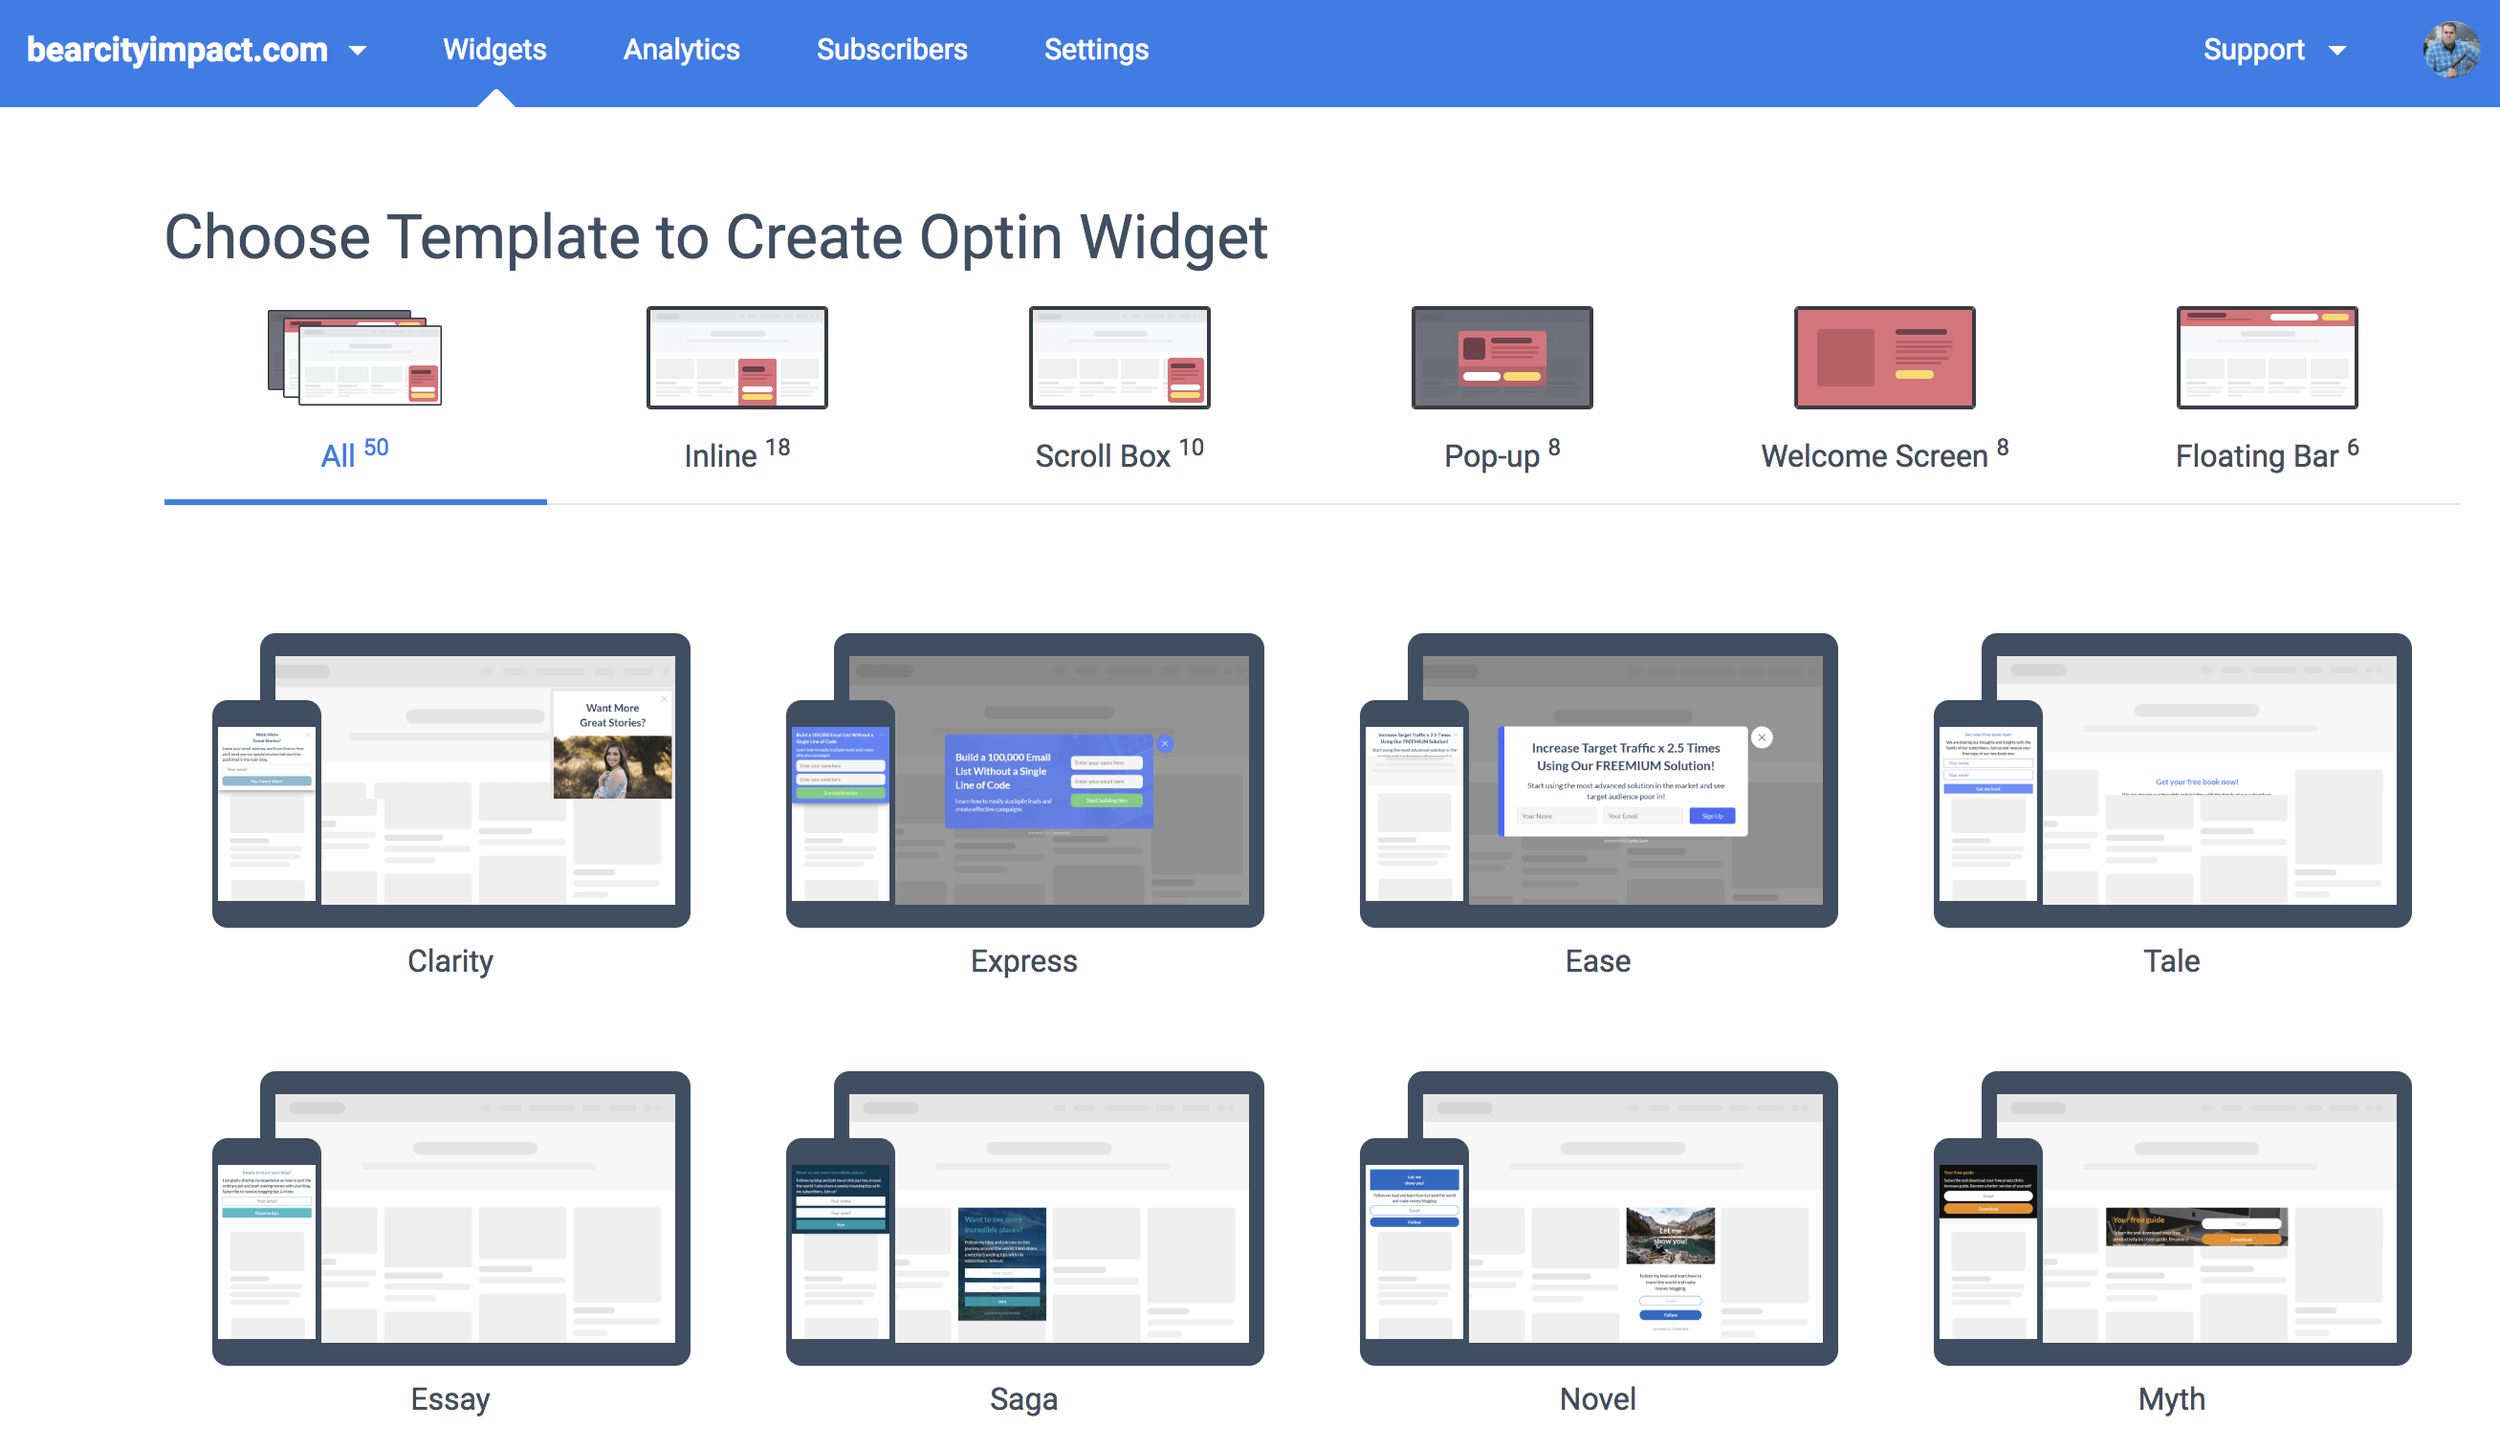Click the Saga template name link
2500x1450 pixels.
[x=1024, y=1398]
